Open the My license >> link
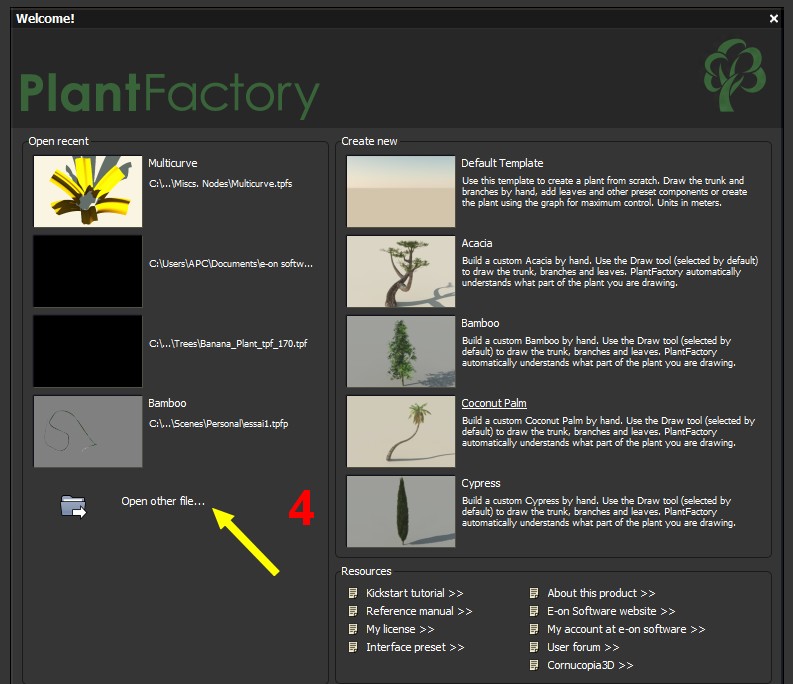This screenshot has width=793, height=684. coord(400,629)
